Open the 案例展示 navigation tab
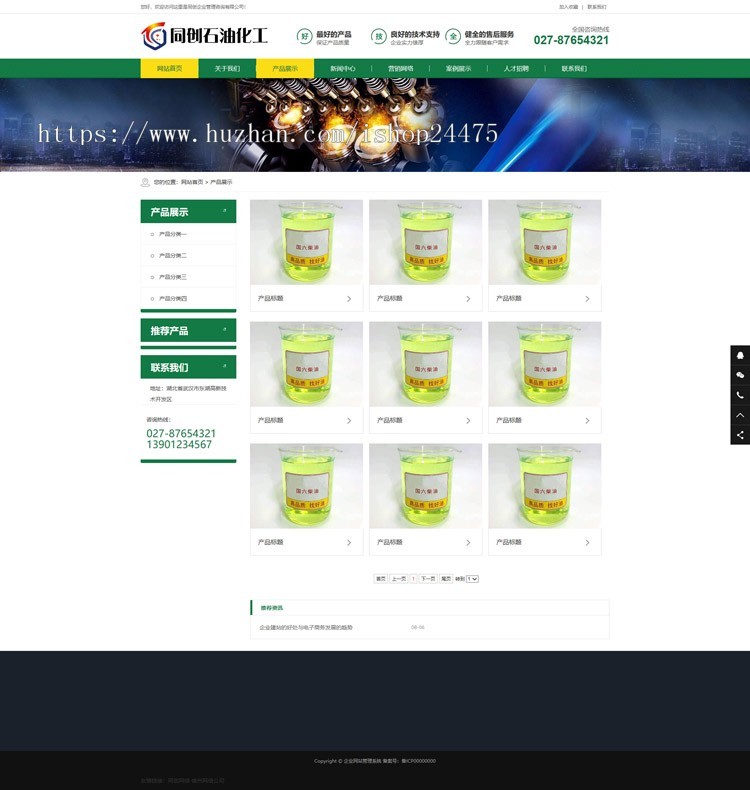This screenshot has width=750, height=790. coord(458,69)
